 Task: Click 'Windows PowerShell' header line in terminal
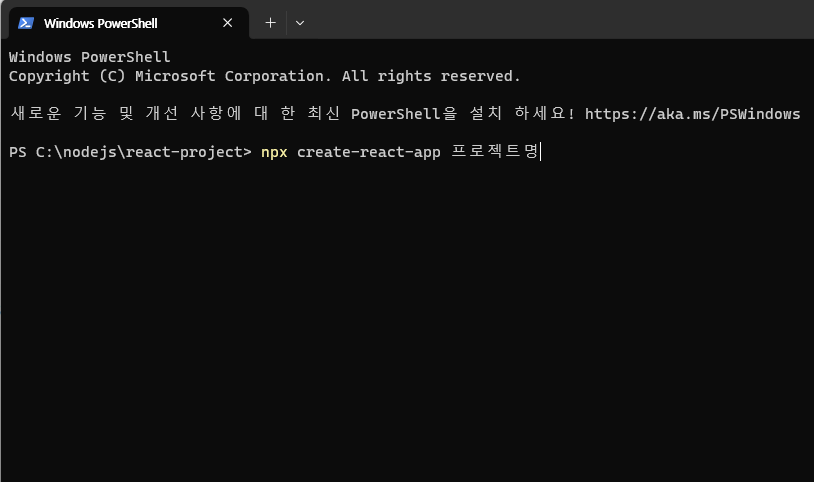tap(89, 57)
